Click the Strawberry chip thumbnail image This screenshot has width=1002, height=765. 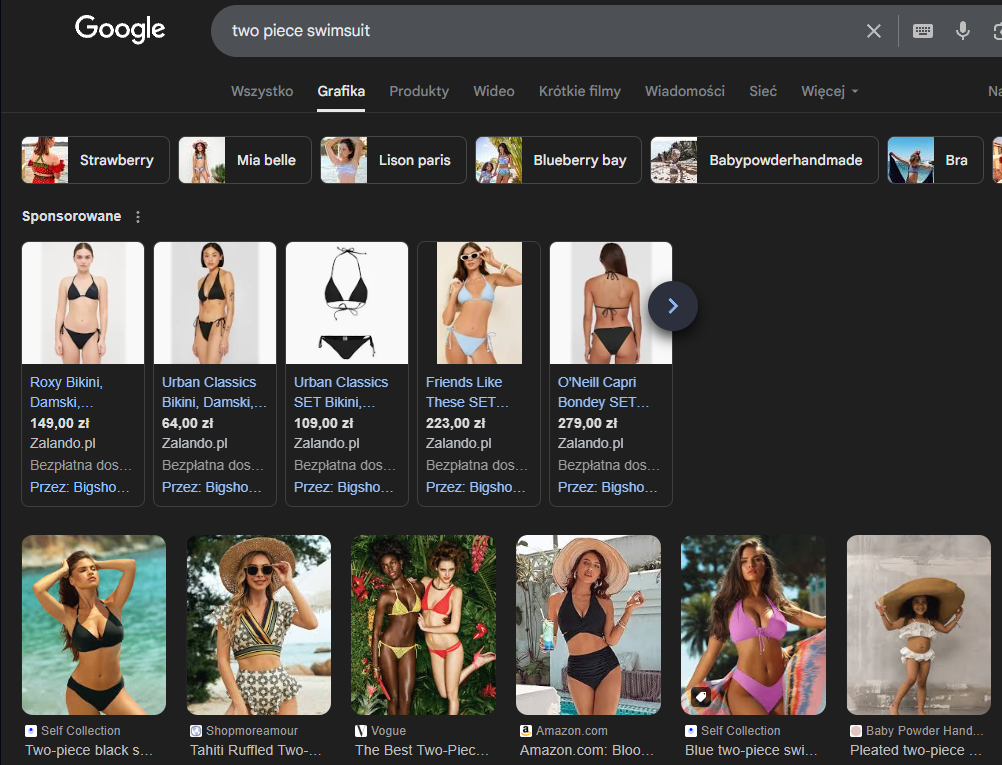(45, 160)
